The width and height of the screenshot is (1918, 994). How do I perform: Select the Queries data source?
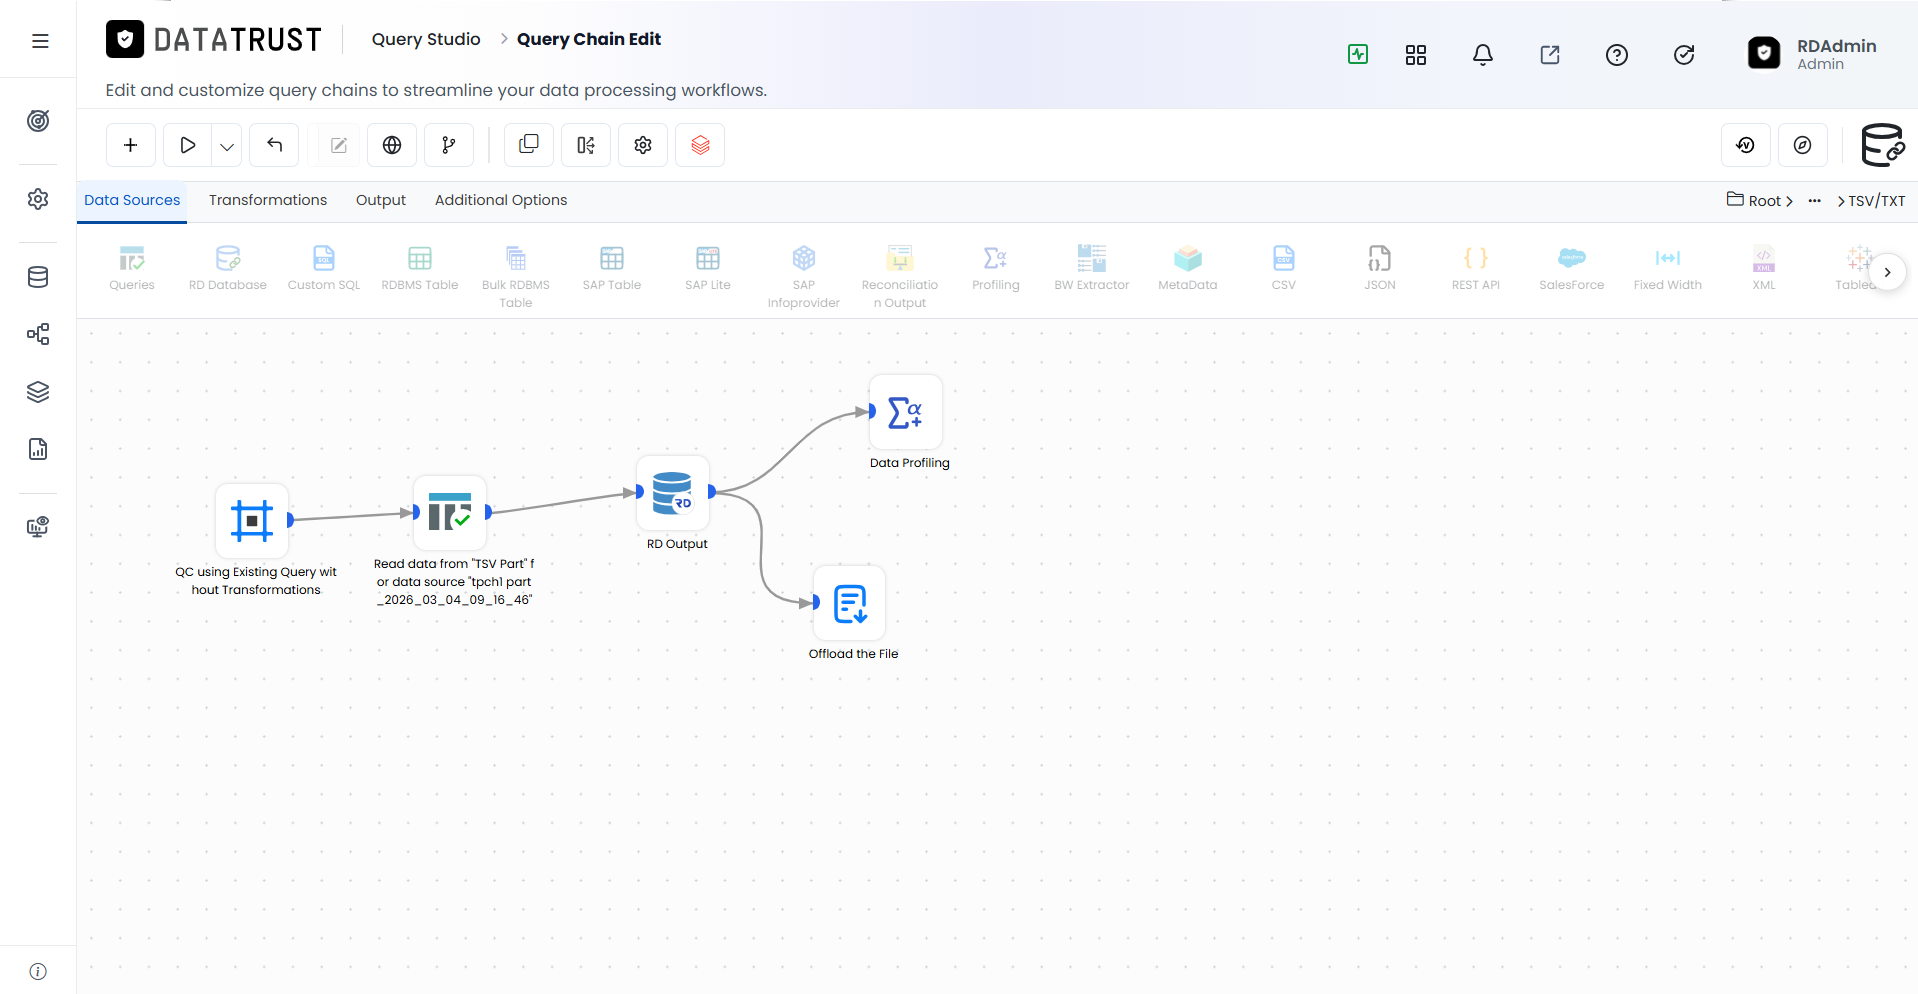(x=132, y=268)
